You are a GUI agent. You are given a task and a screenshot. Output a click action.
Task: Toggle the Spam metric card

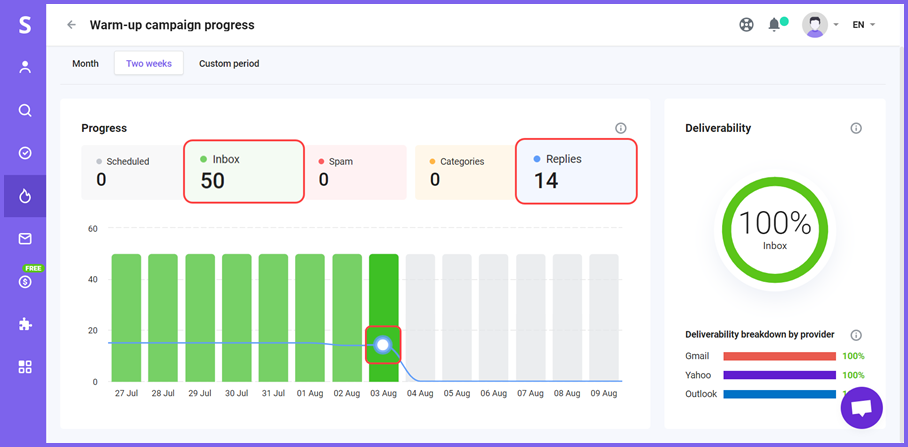click(355, 173)
